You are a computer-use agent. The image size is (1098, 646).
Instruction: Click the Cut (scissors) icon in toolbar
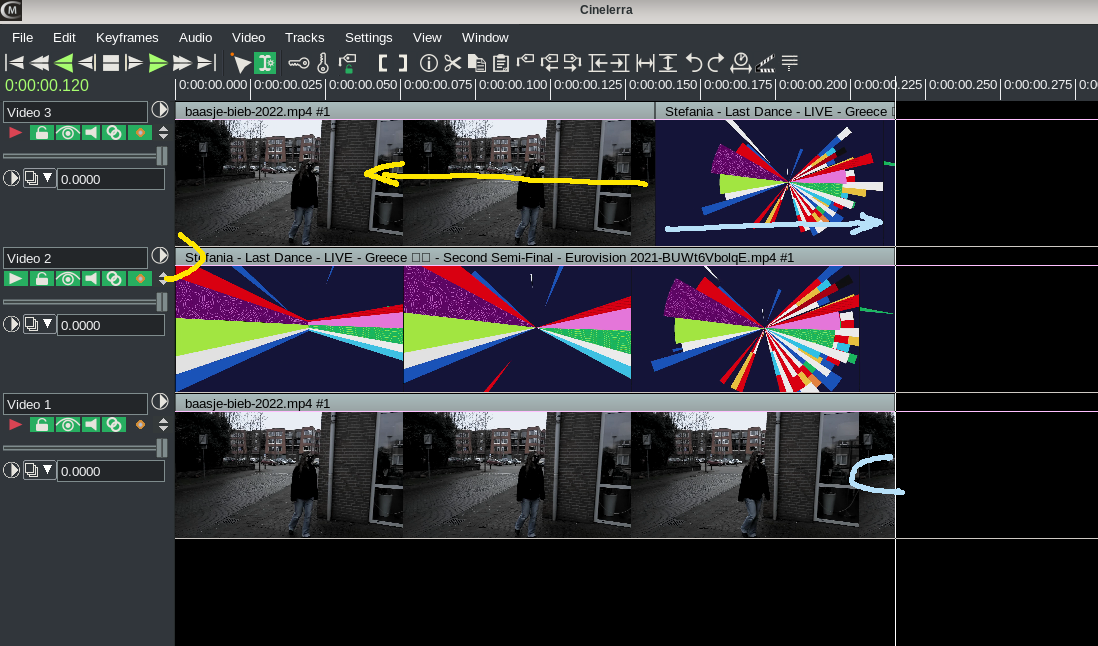(x=453, y=63)
